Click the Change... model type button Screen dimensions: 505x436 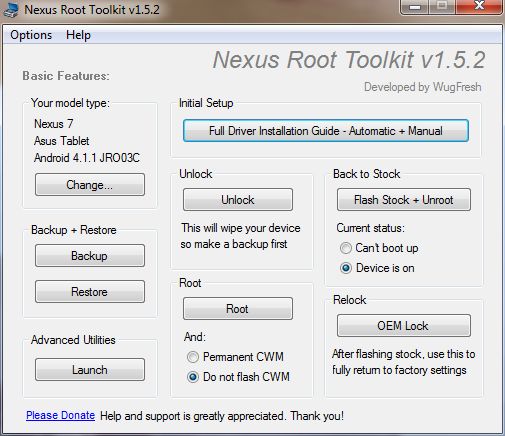(90, 184)
